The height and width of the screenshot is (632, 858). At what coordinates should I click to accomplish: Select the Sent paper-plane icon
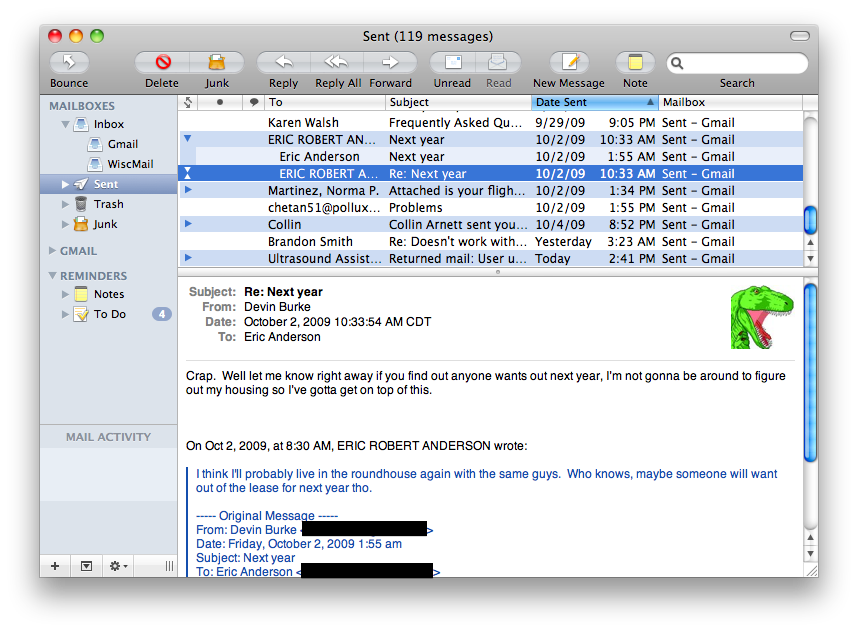point(81,184)
